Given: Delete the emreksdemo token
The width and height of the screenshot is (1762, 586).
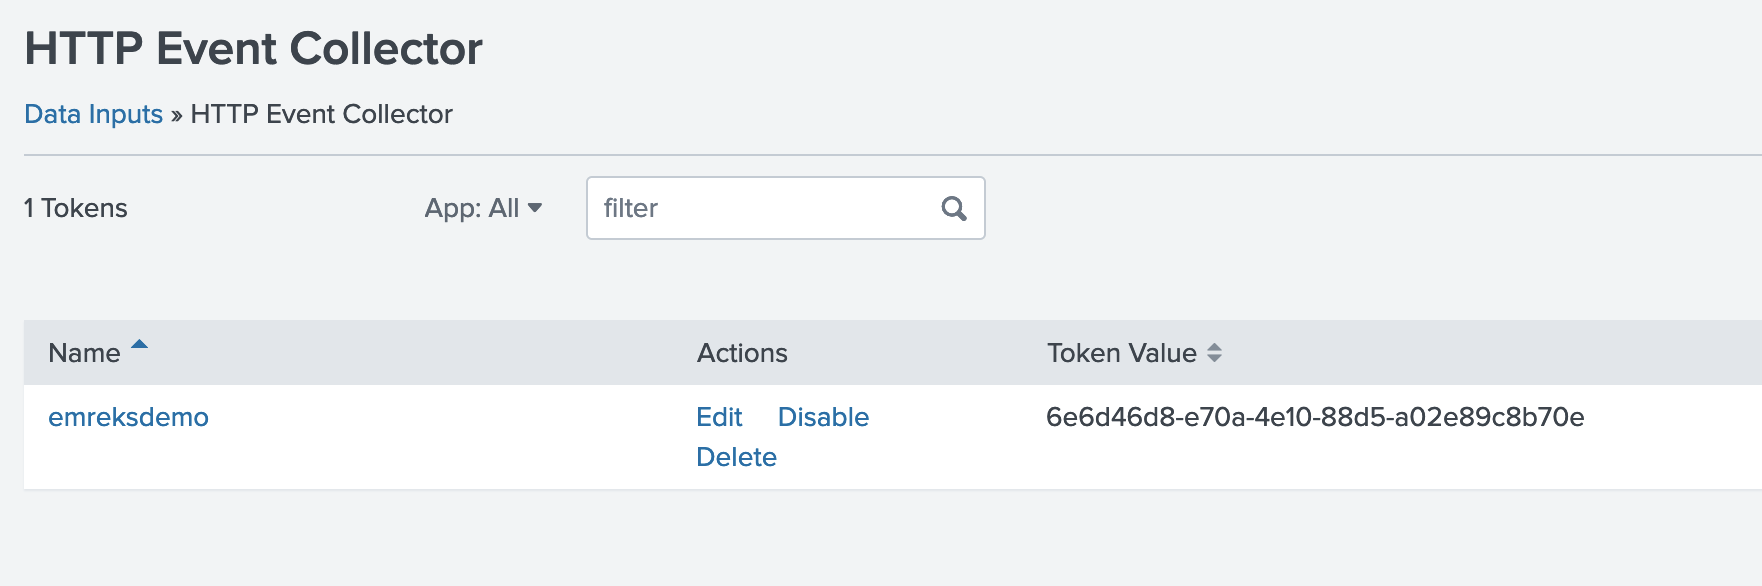Looking at the screenshot, I should pyautogui.click(x=735, y=456).
